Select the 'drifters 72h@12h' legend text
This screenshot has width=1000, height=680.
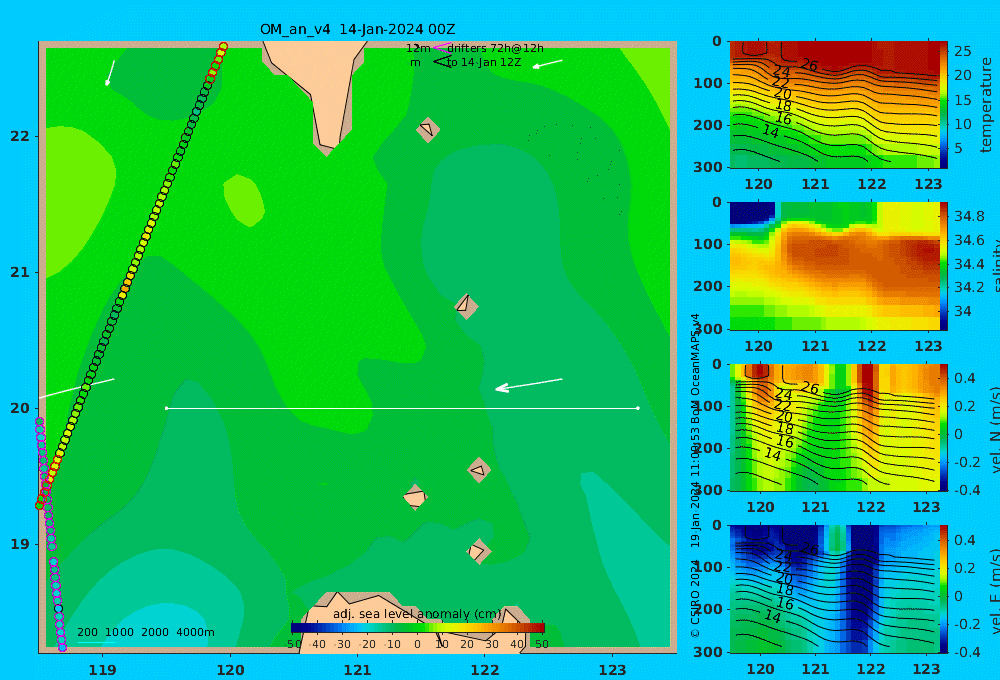click(x=496, y=48)
